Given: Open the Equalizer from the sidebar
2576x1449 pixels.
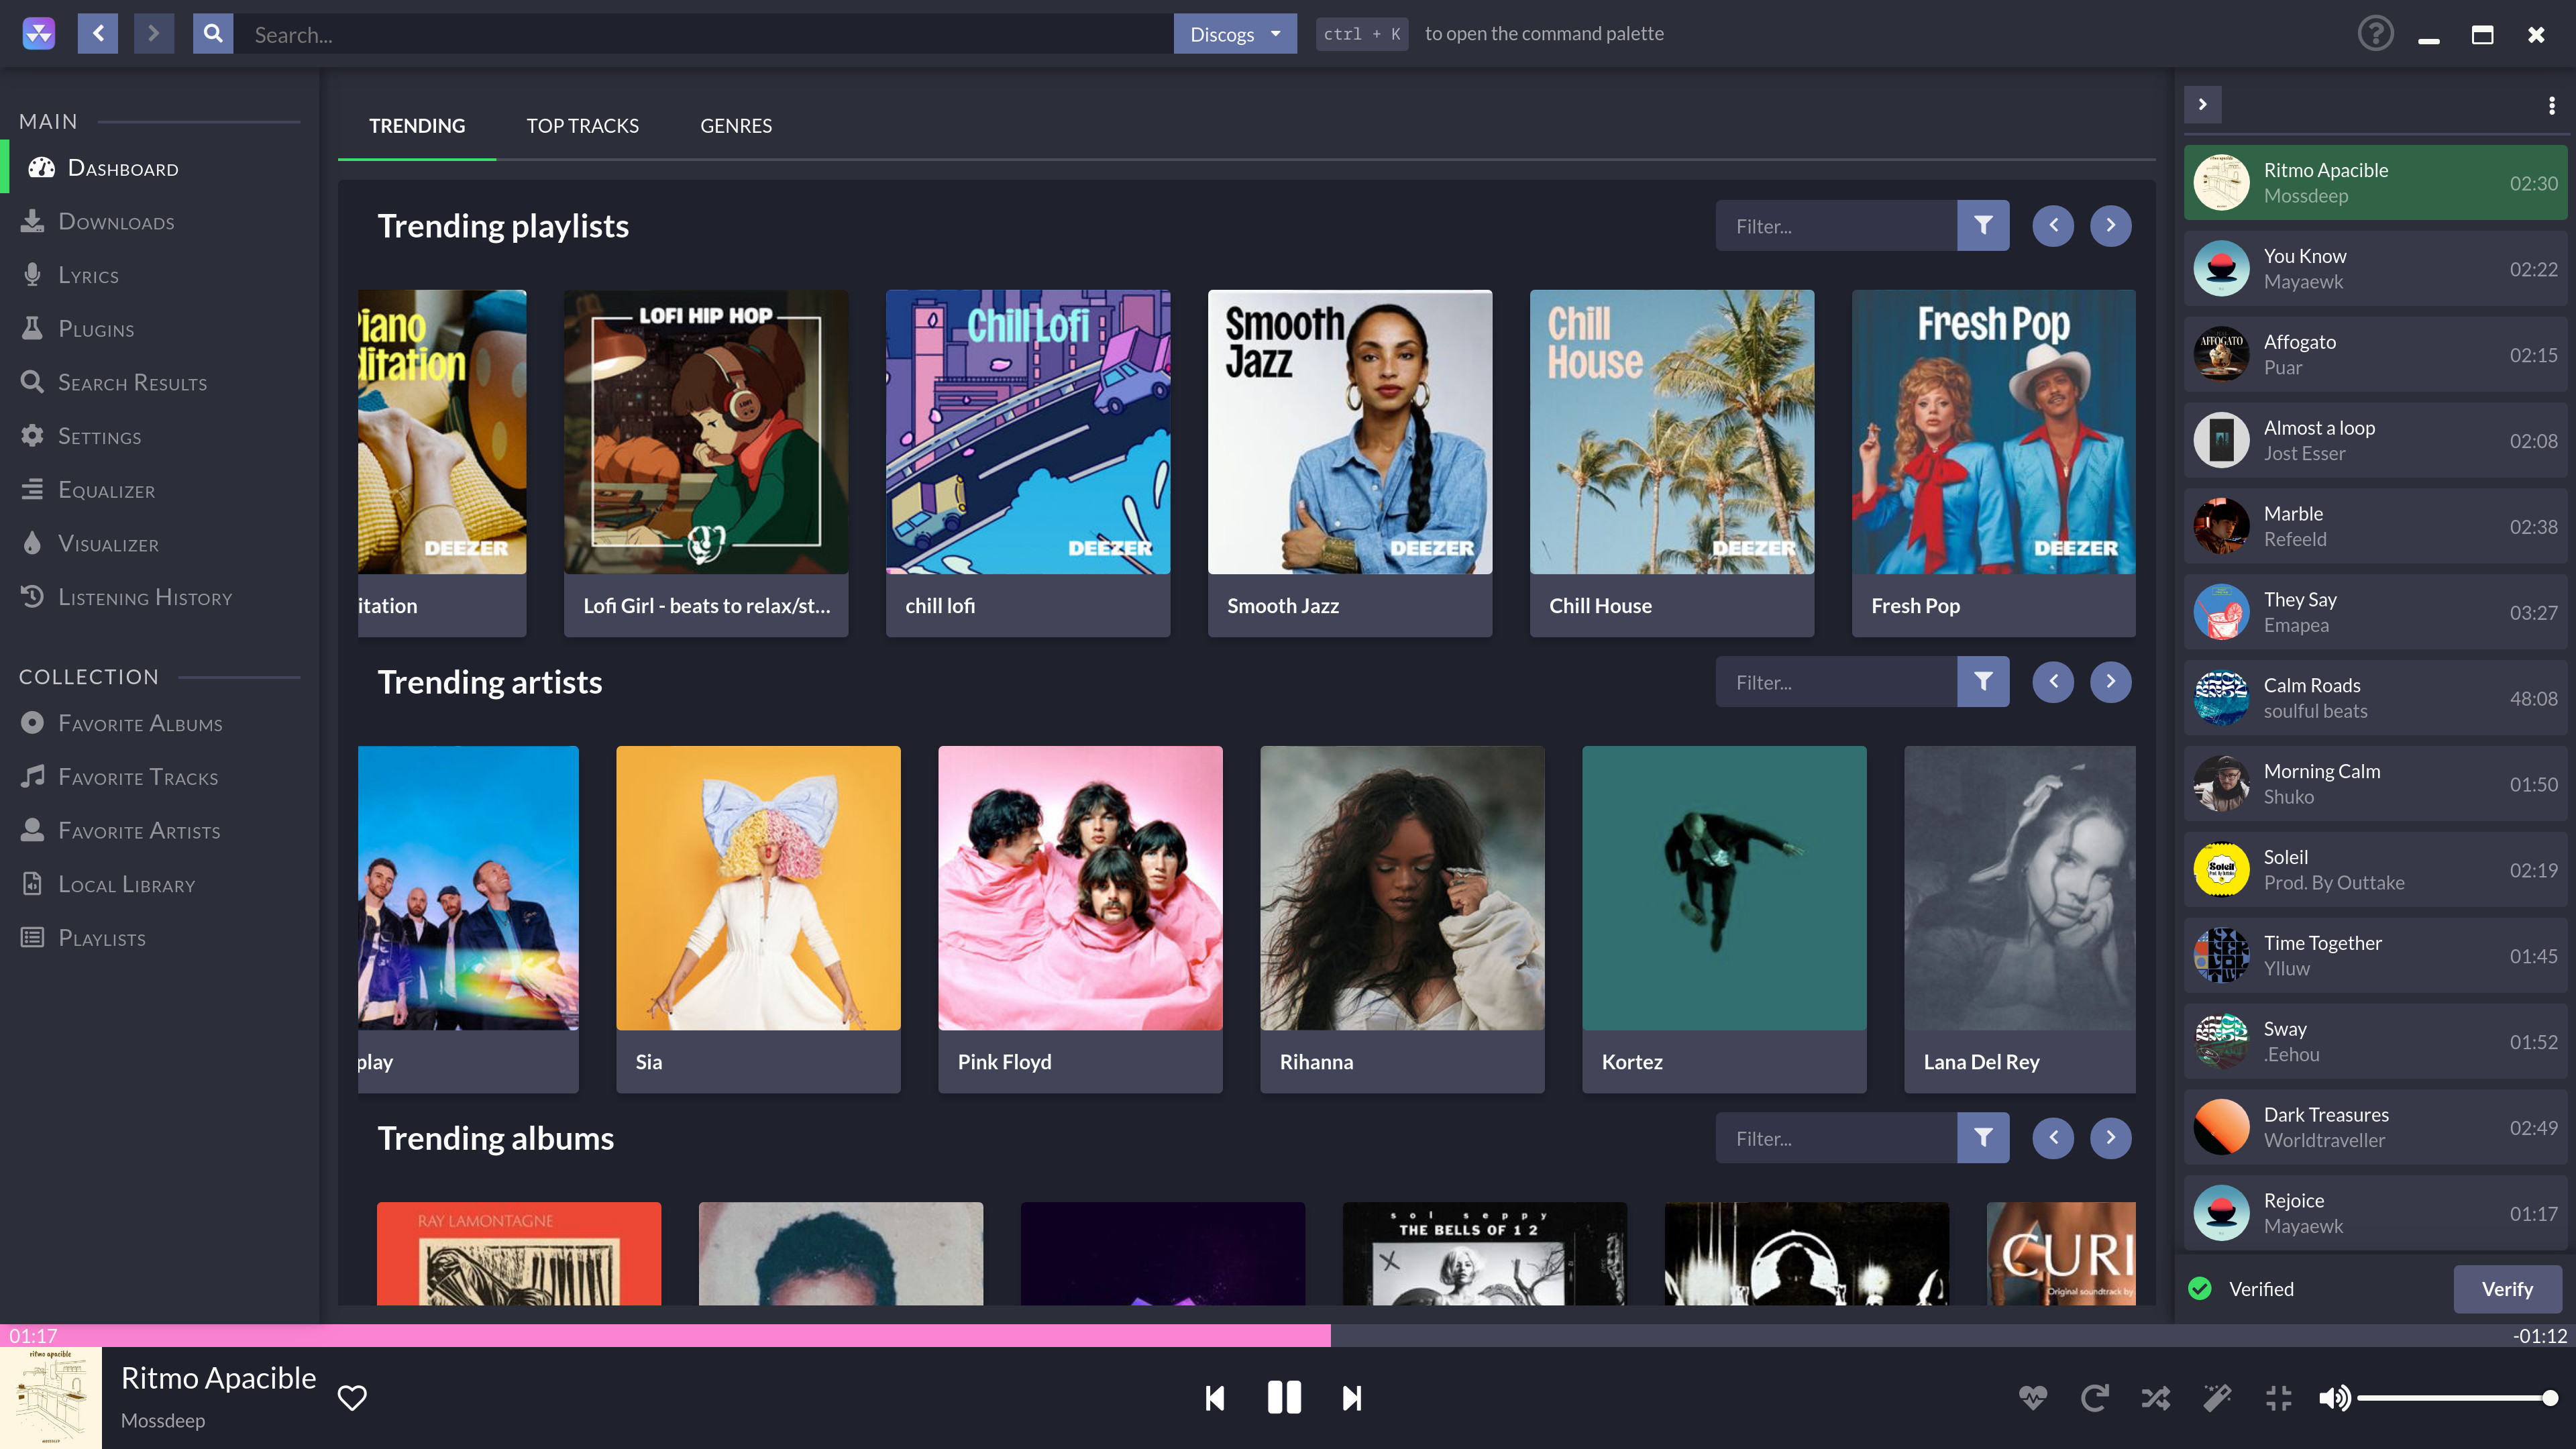Looking at the screenshot, I should (x=106, y=490).
